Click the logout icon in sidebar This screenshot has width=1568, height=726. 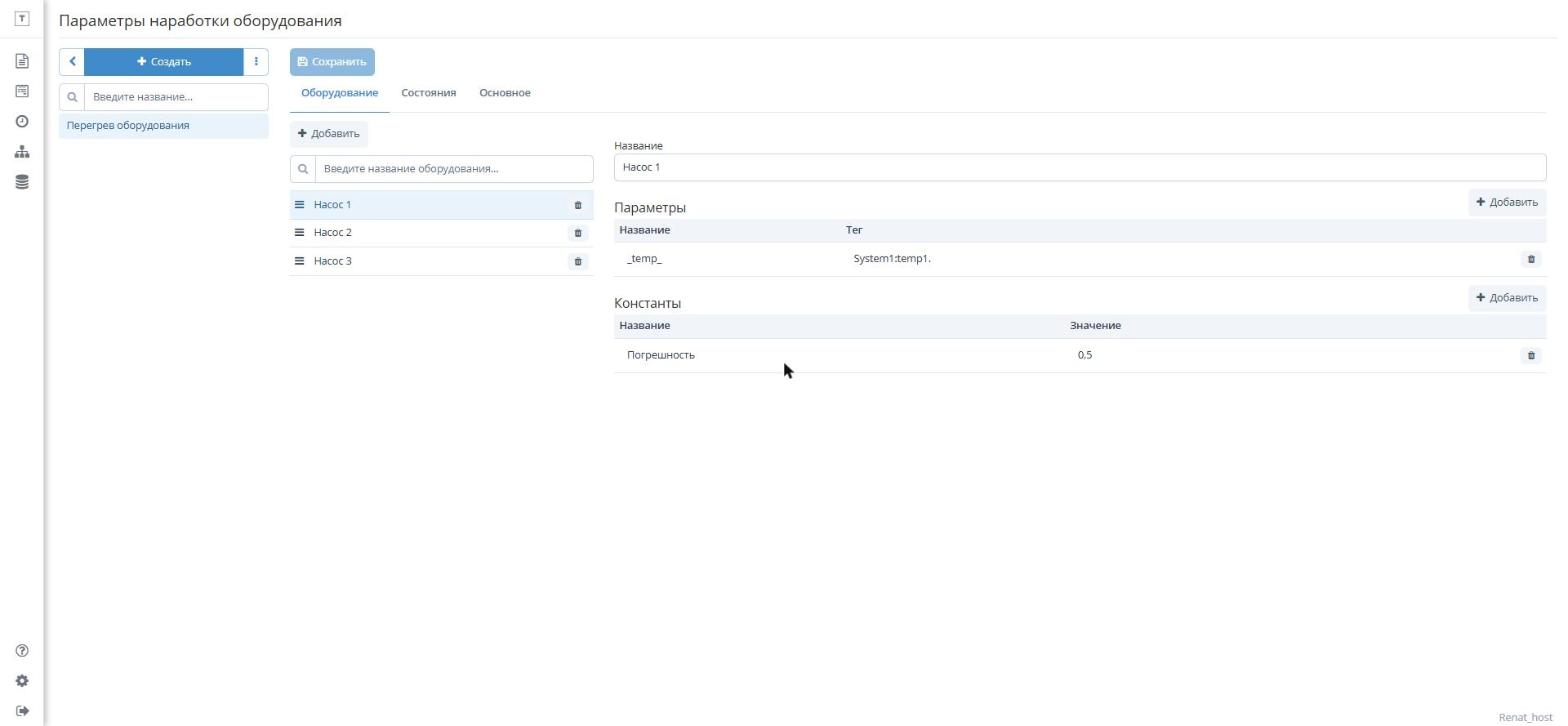[22, 711]
